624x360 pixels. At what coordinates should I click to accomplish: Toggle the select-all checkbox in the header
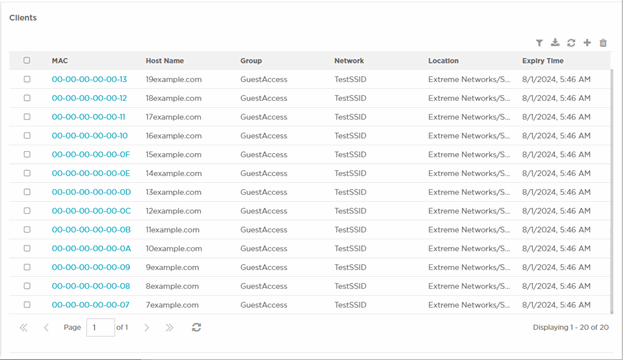[27, 60]
